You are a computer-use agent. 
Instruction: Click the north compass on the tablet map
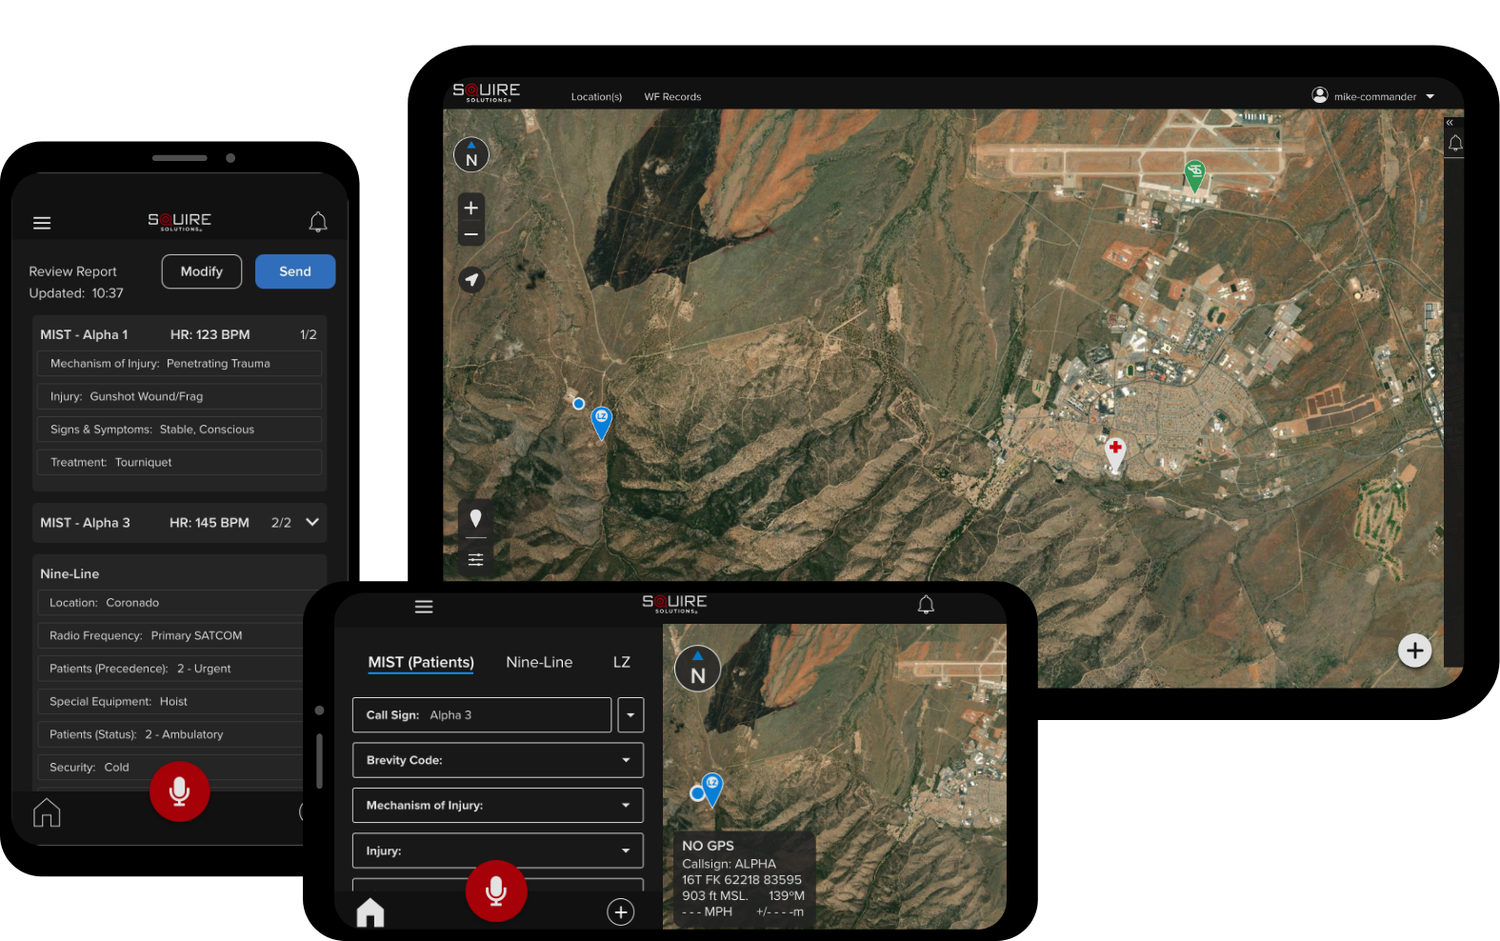click(471, 155)
